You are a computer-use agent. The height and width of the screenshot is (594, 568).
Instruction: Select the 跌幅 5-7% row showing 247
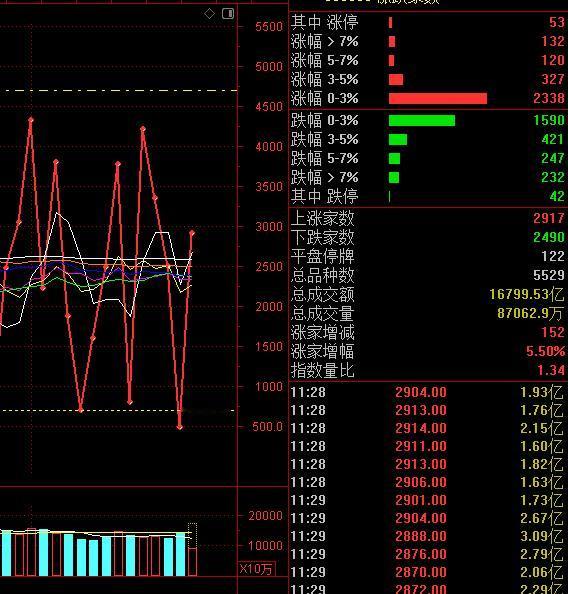[428, 158]
